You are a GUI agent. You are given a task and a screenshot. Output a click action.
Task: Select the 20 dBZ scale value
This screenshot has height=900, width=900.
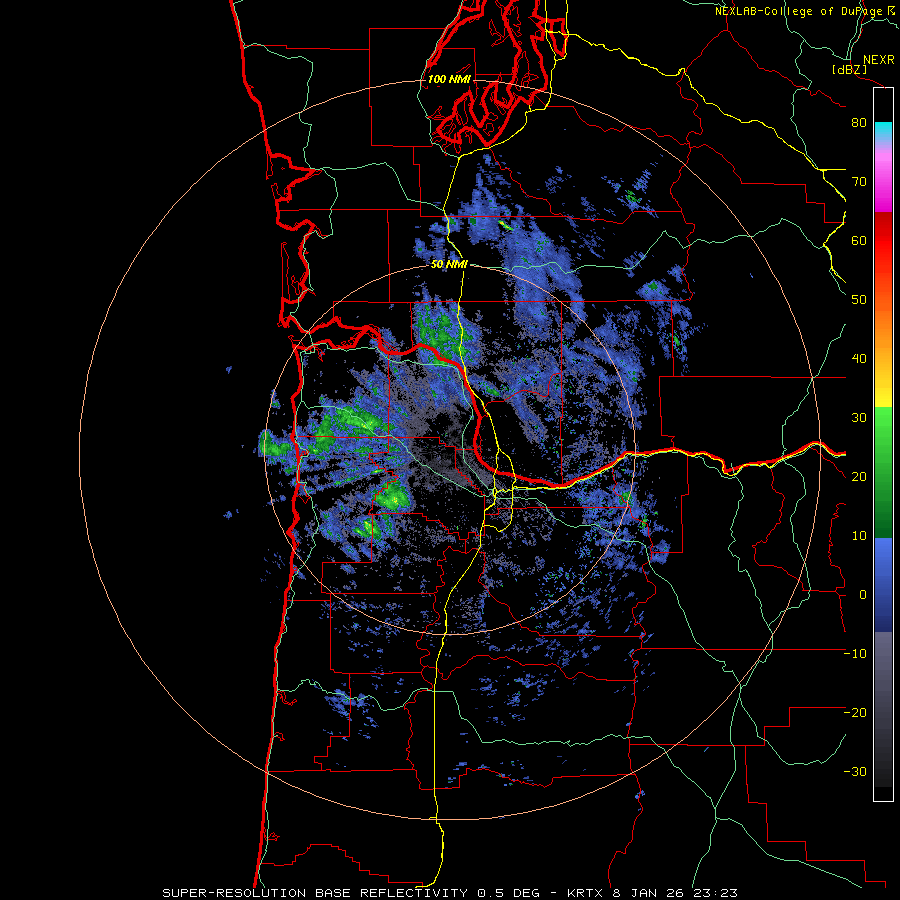[x=859, y=477]
